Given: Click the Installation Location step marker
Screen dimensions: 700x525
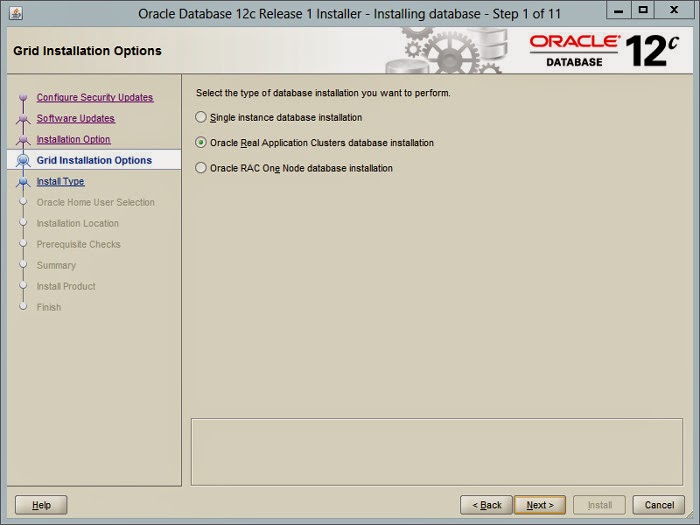Looking at the screenshot, I should pyautogui.click(x=23, y=223).
